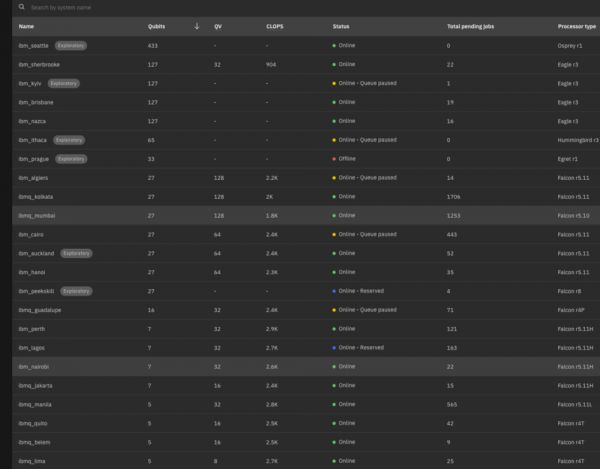The height and width of the screenshot is (469, 600).
Task: Click the yellow status dot for ibm_kyiv
Action: click(335, 83)
